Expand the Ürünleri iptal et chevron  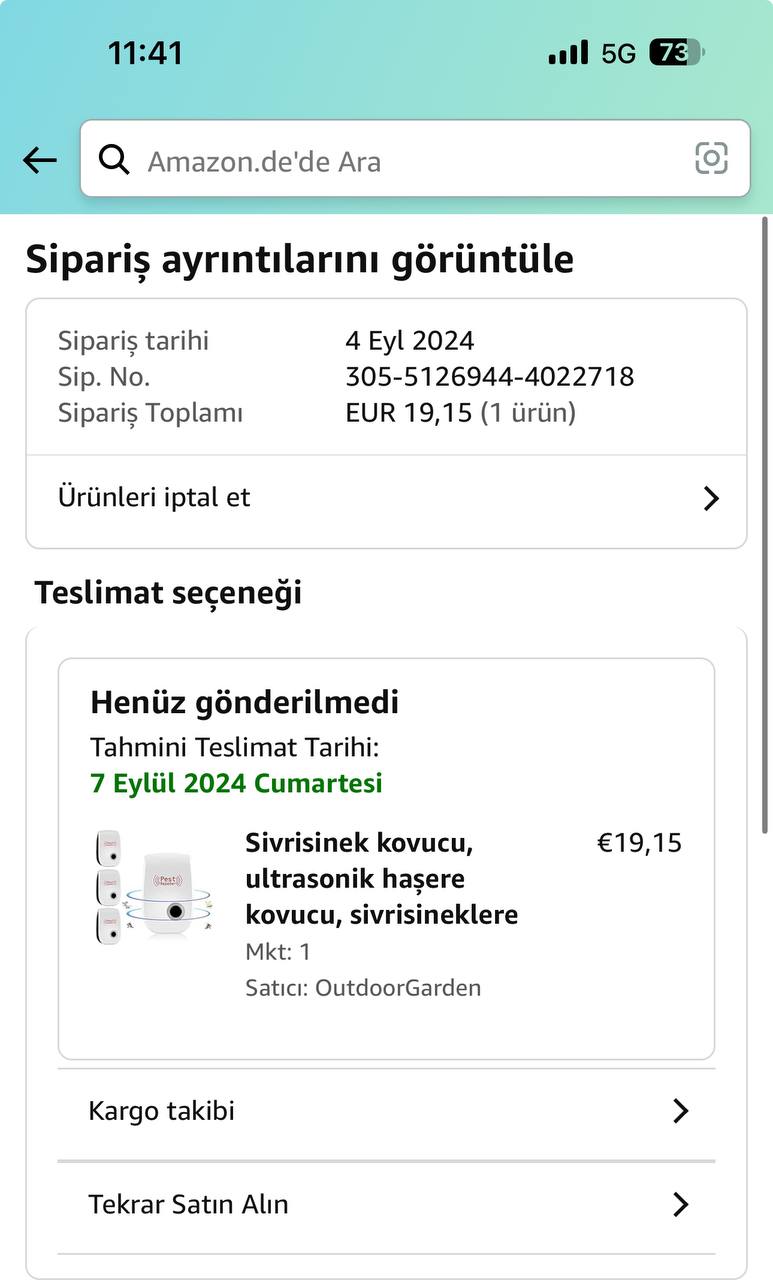coord(711,499)
